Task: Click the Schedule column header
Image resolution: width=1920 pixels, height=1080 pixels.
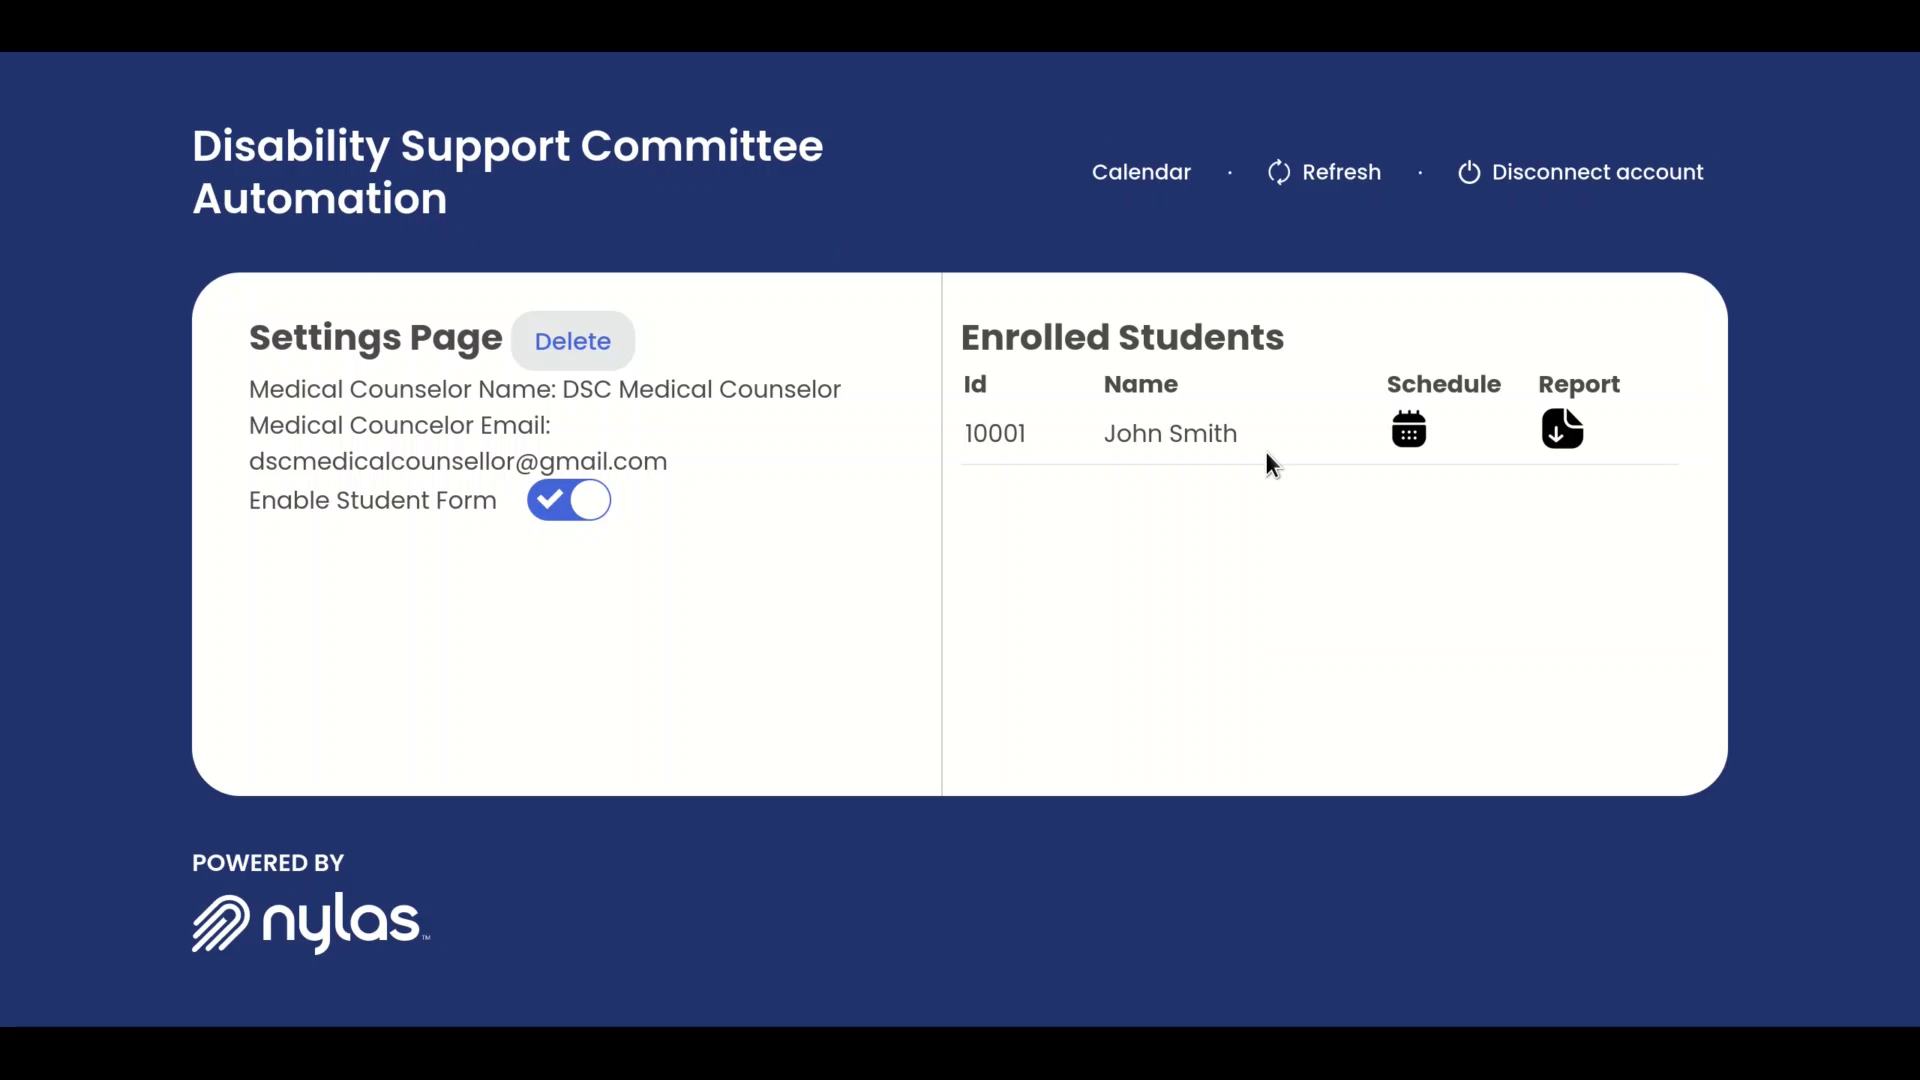Action: coord(1443,384)
